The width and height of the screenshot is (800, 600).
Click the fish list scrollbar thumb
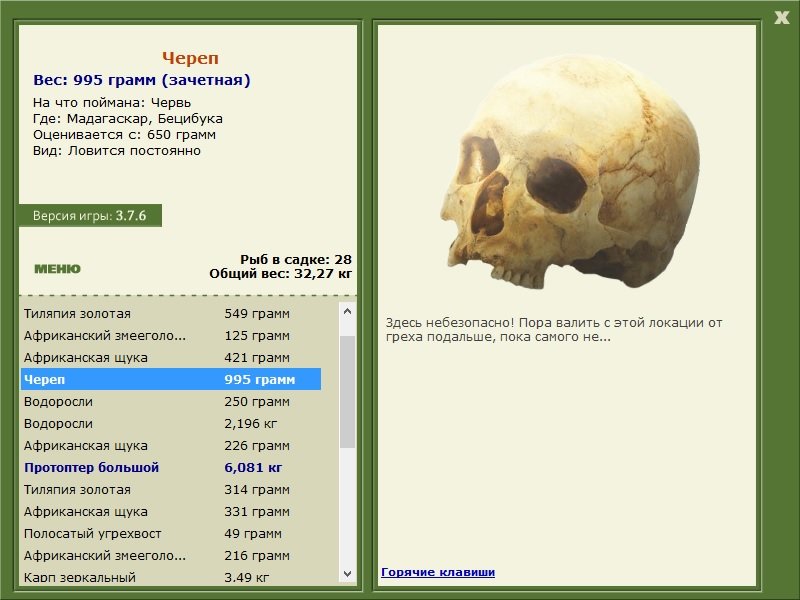coord(347,392)
